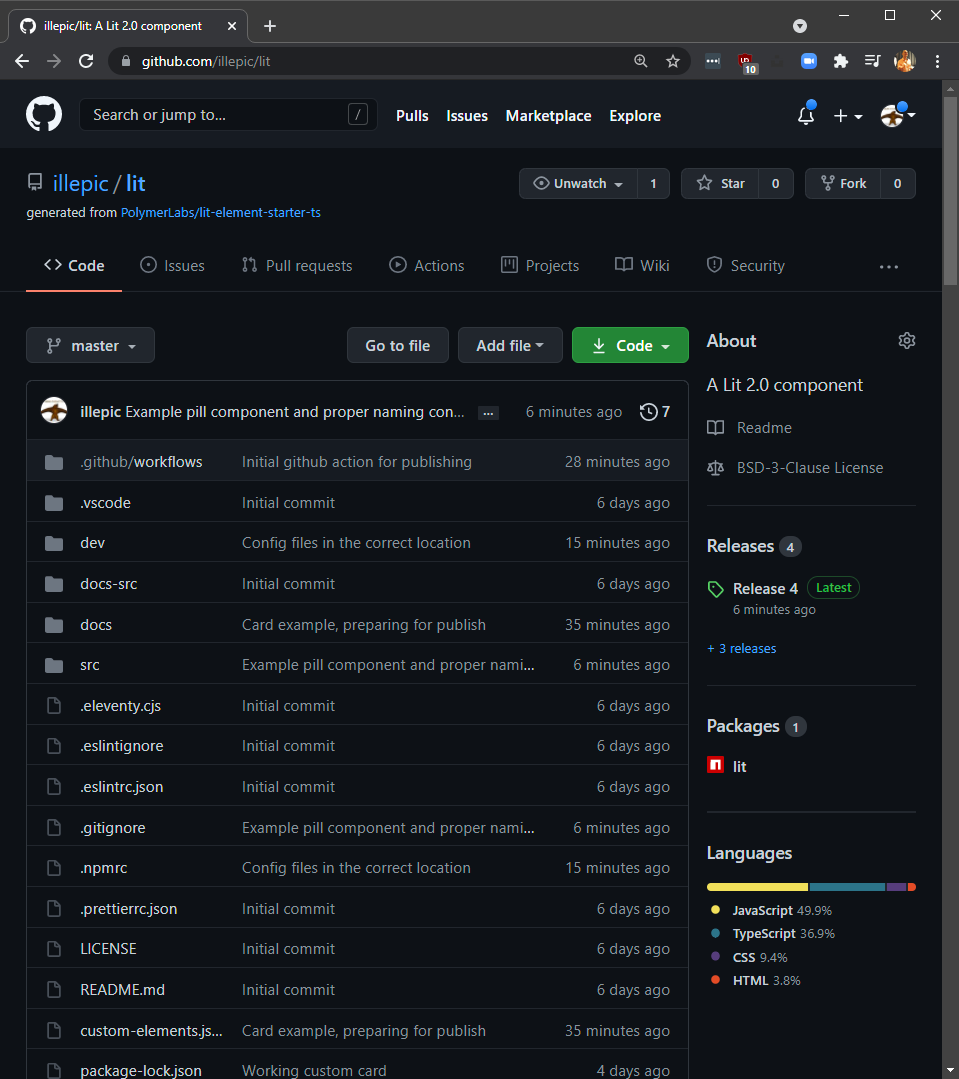This screenshot has width=959, height=1079.
Task: Click the npm package icon for lit
Action: click(715, 765)
